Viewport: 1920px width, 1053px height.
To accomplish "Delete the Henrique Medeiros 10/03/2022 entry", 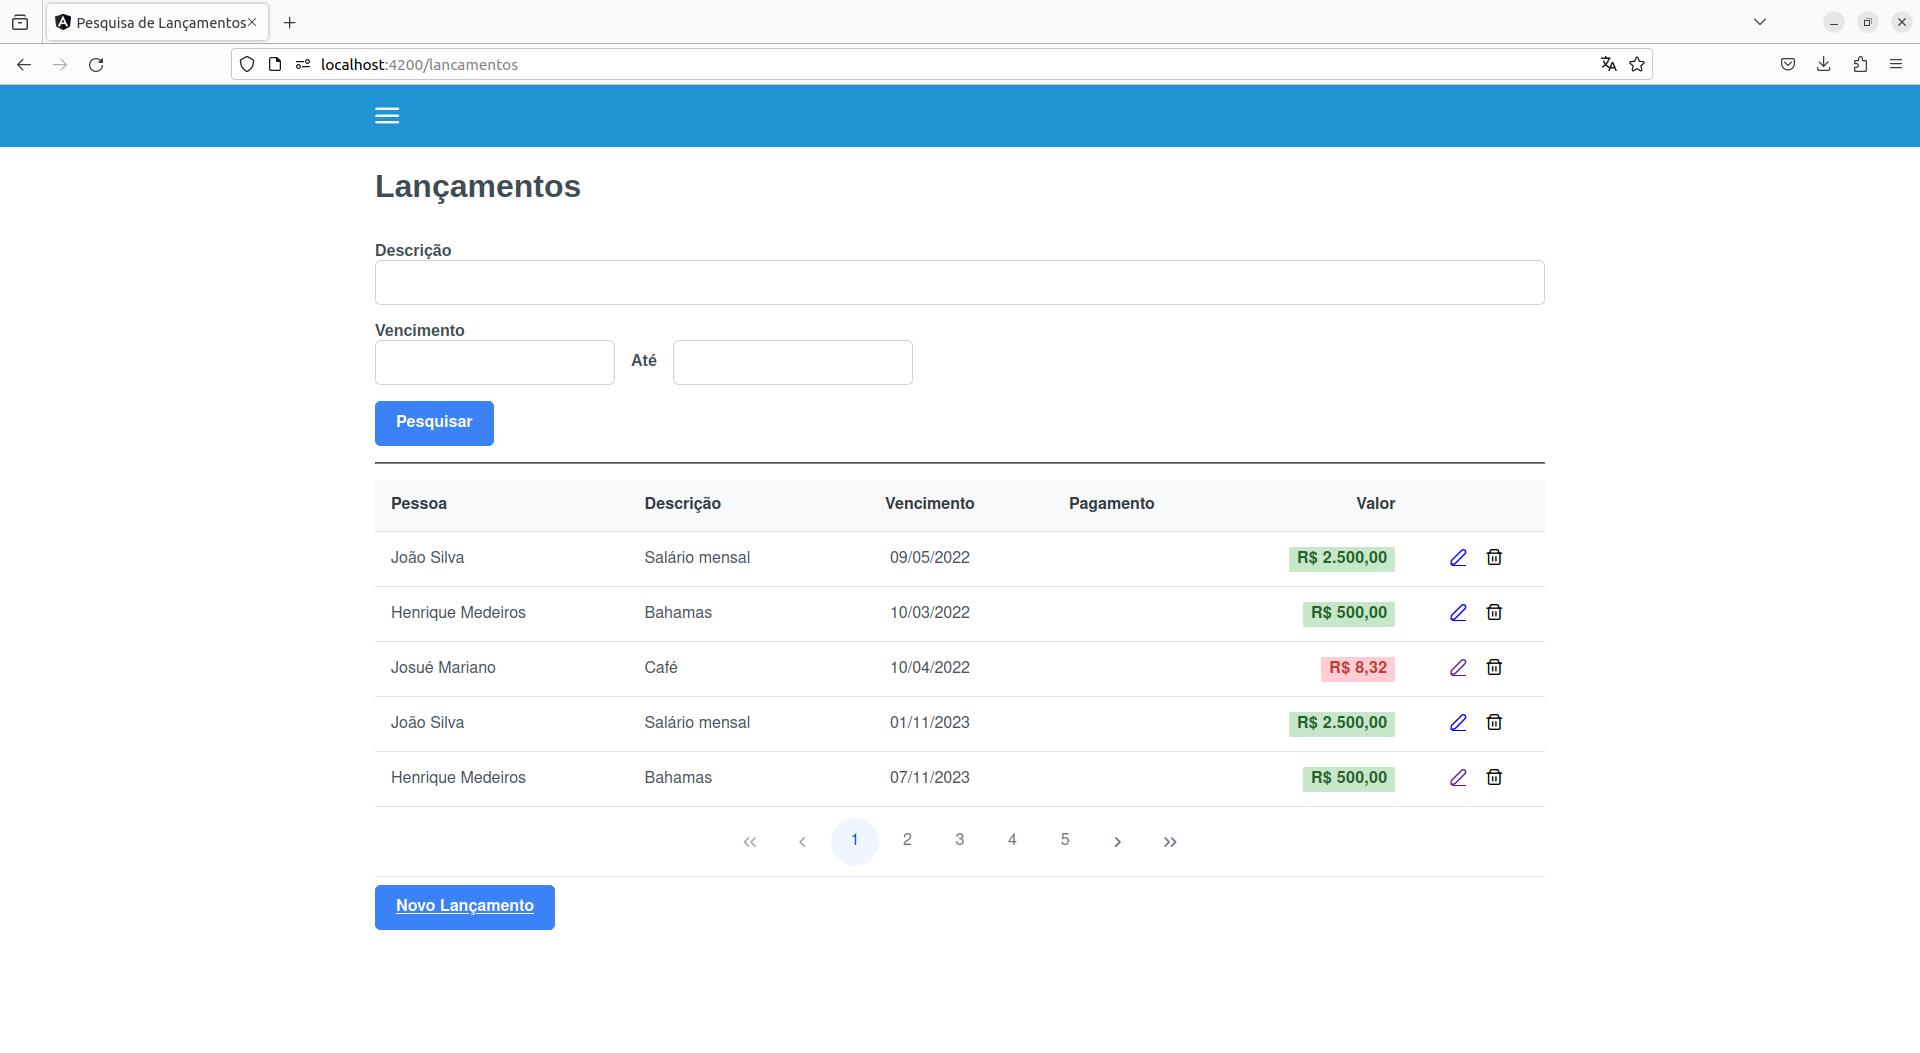I will [x=1494, y=613].
